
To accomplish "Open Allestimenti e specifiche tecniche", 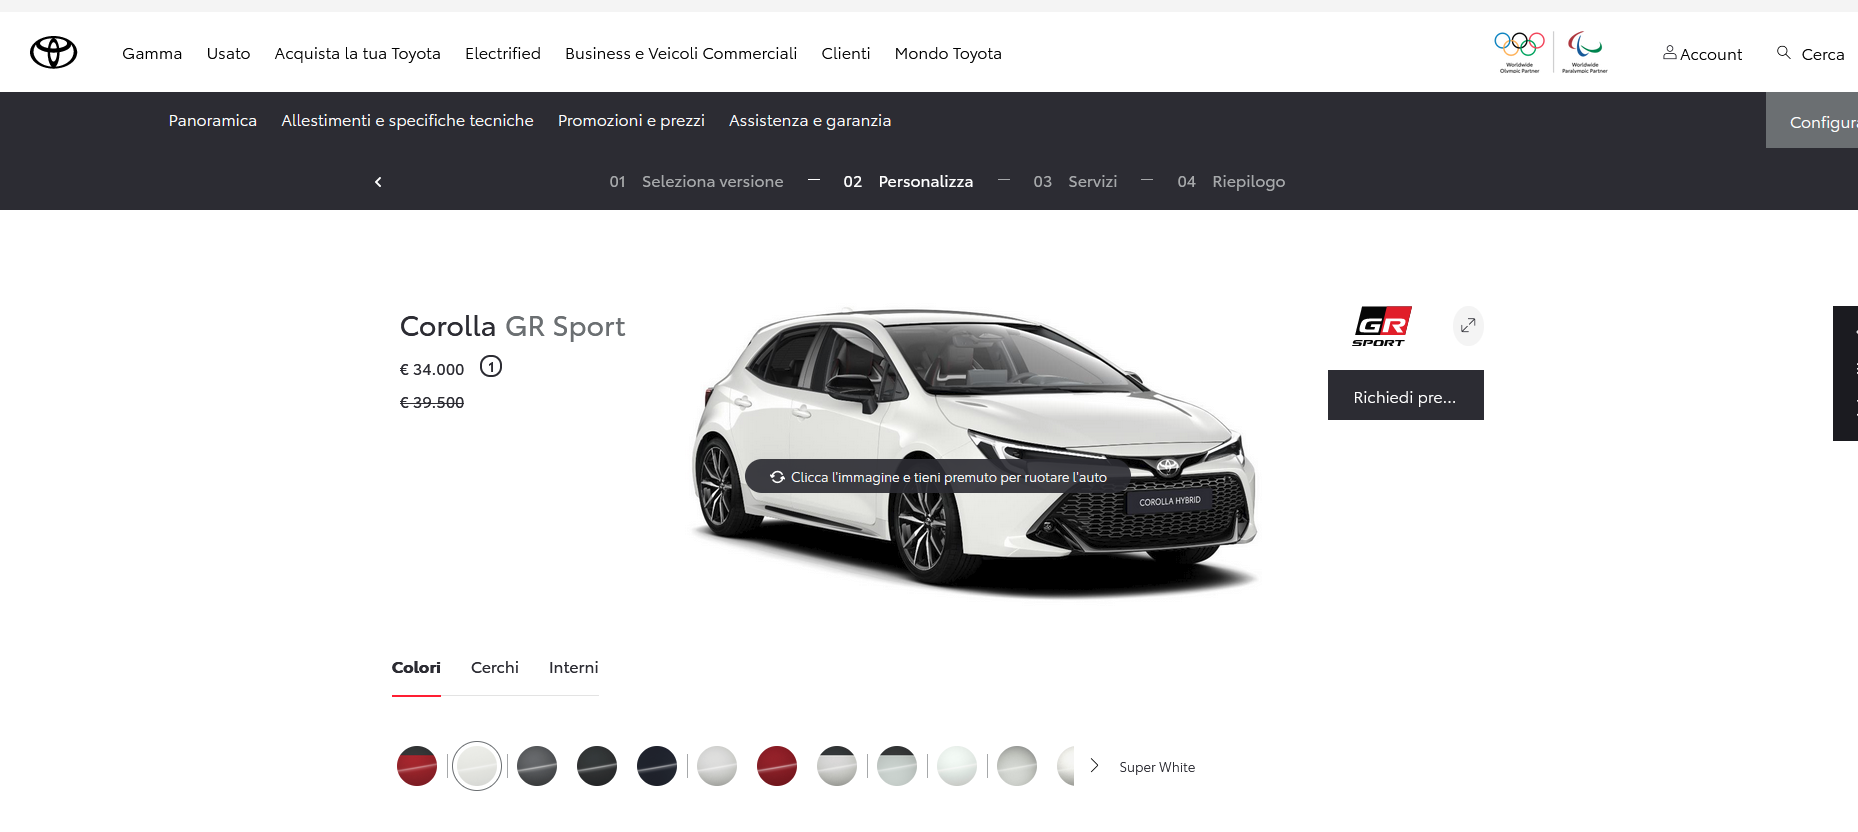I will pos(407,121).
